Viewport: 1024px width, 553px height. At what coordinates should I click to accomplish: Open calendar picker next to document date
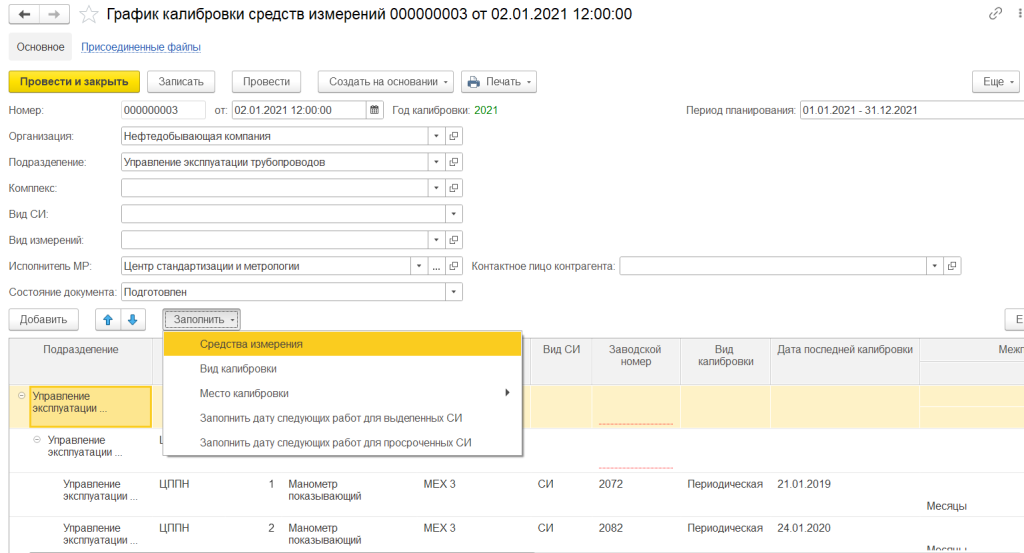pos(374,110)
